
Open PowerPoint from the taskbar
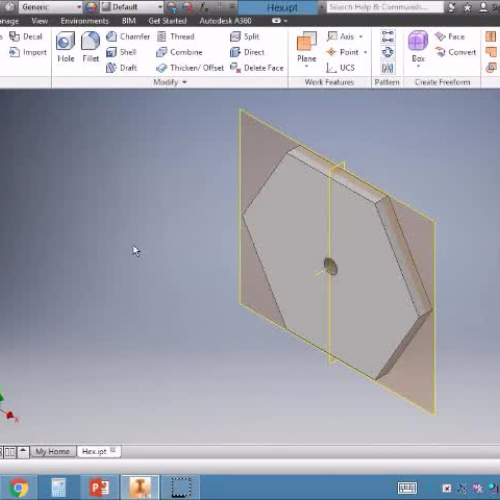pyautogui.click(x=99, y=488)
